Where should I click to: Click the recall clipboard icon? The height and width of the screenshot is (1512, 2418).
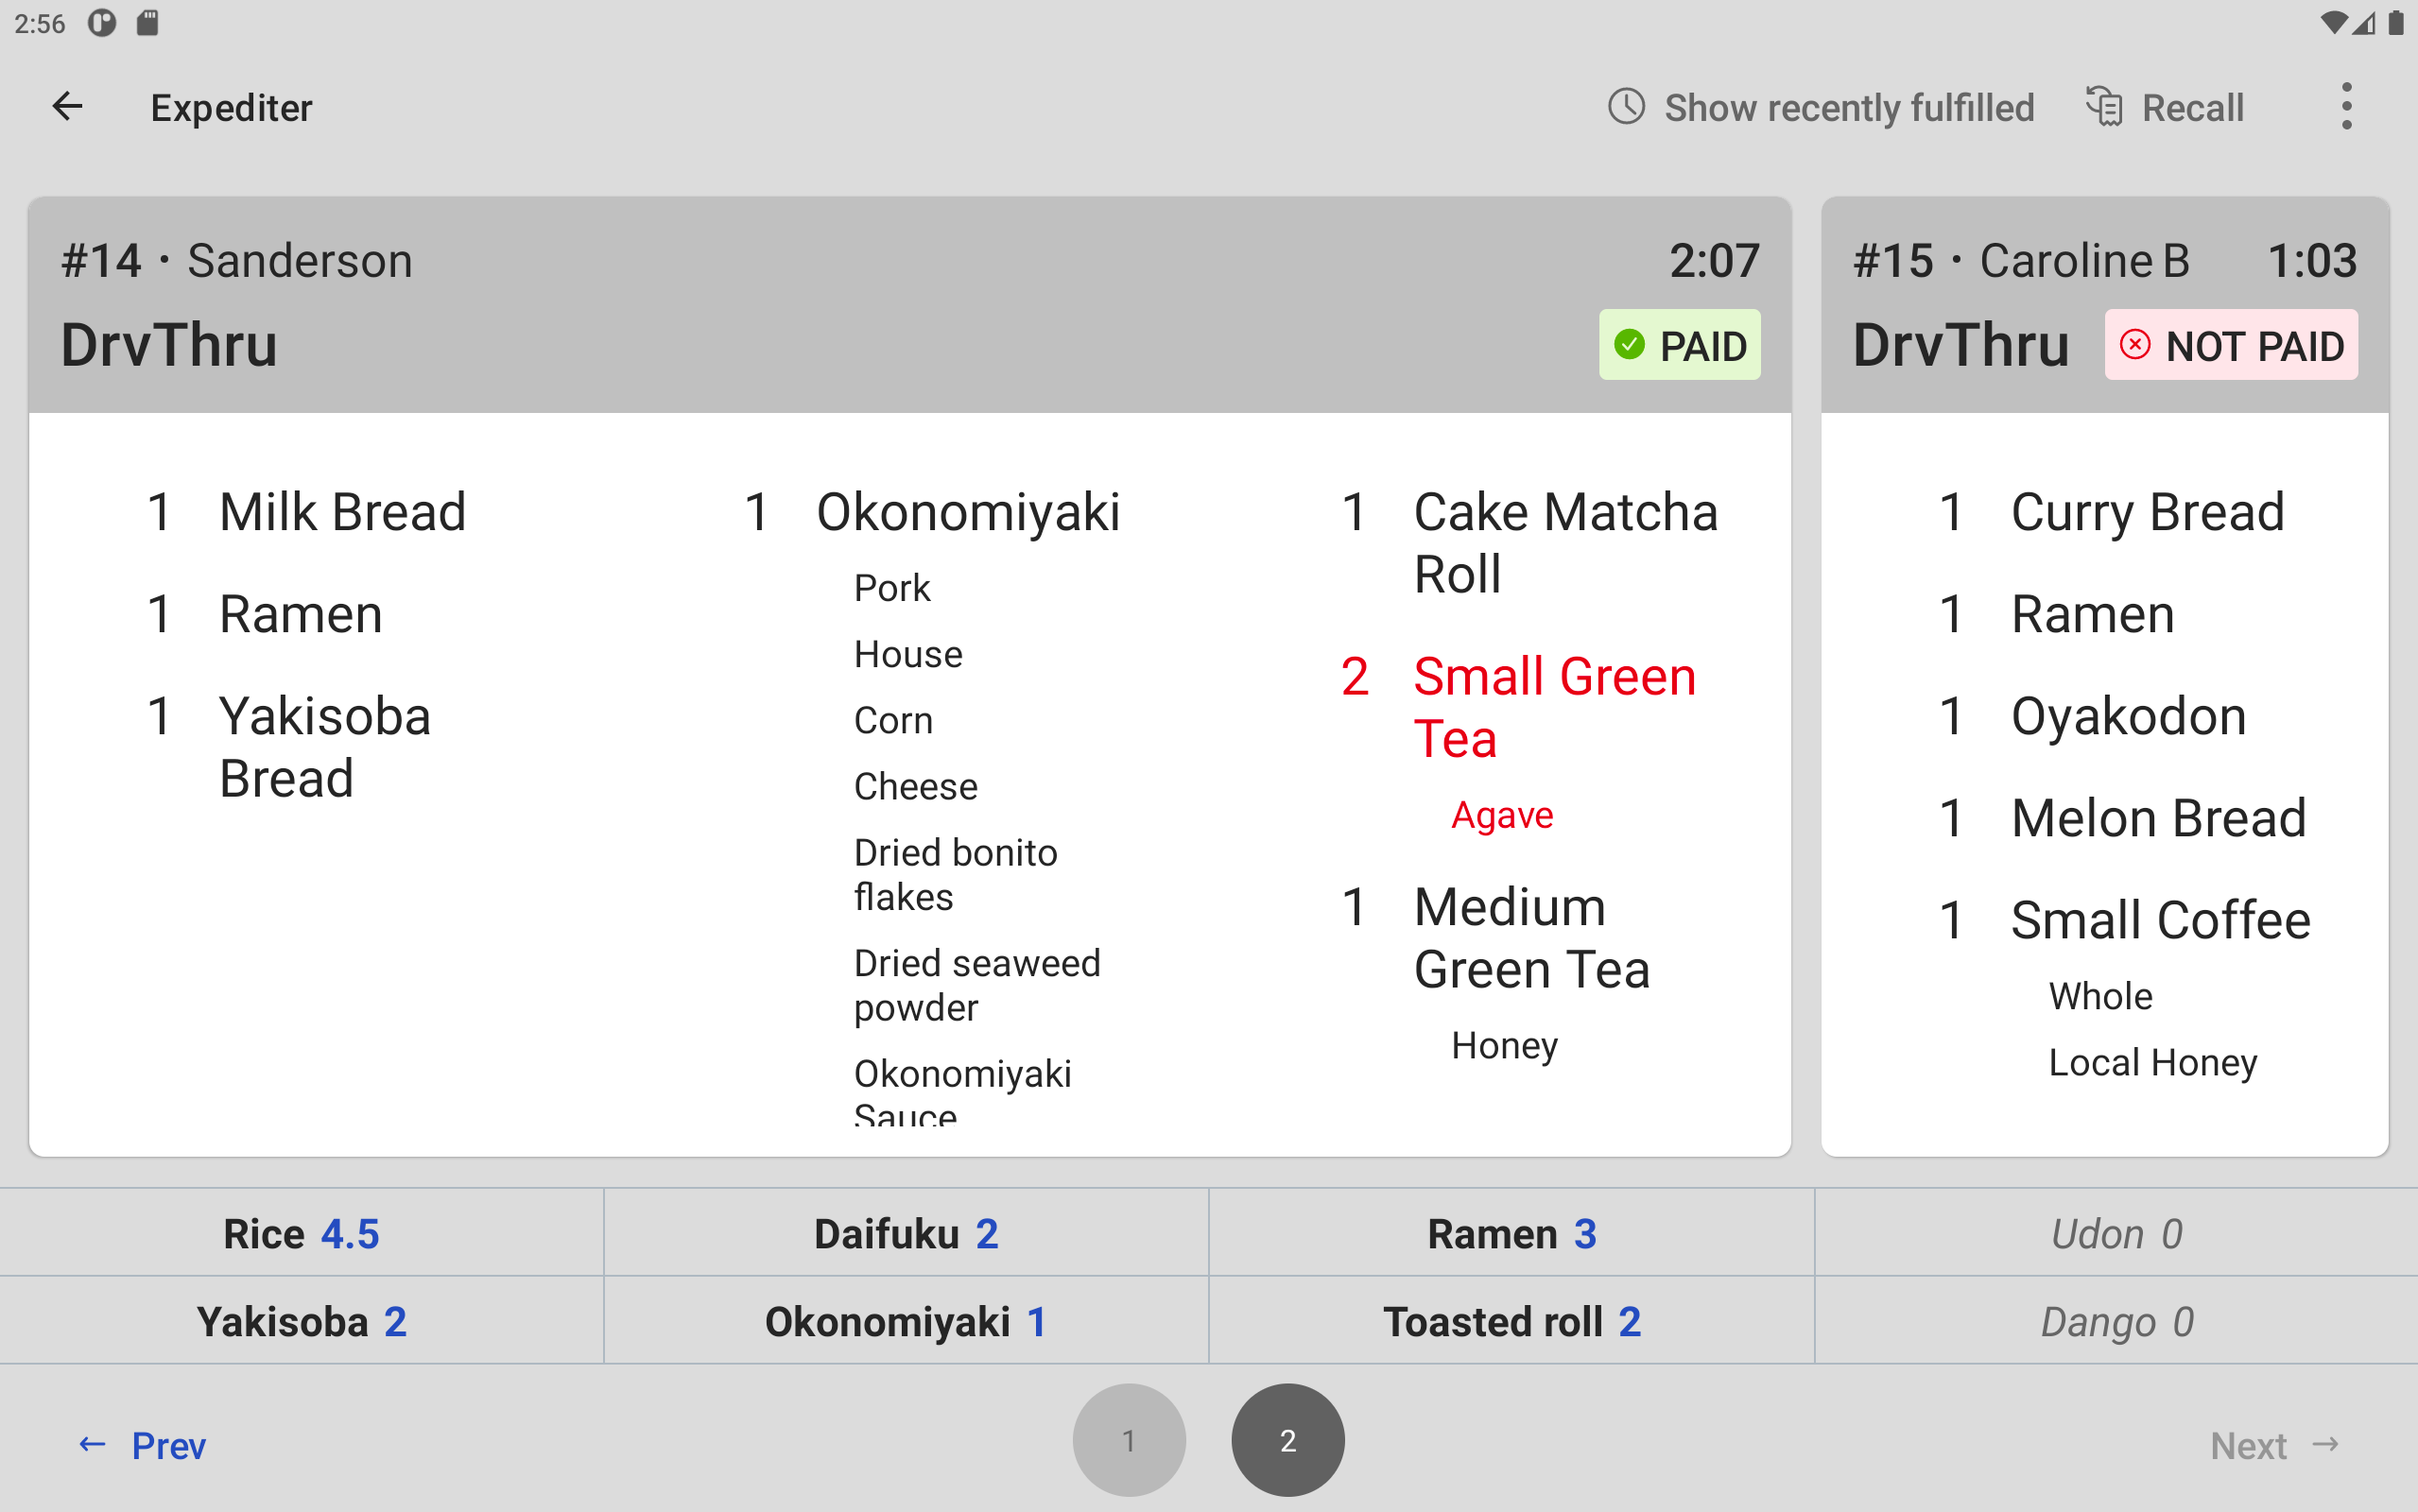point(2104,108)
